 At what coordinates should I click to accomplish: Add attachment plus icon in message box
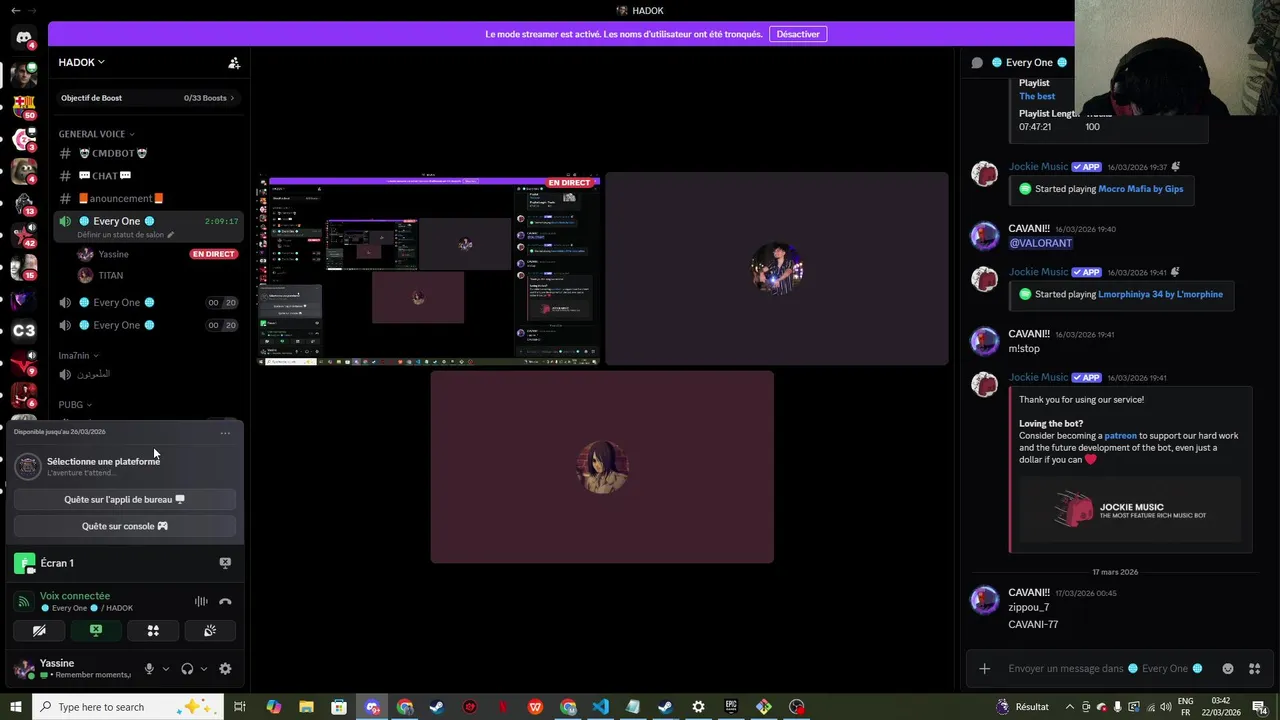pos(985,668)
